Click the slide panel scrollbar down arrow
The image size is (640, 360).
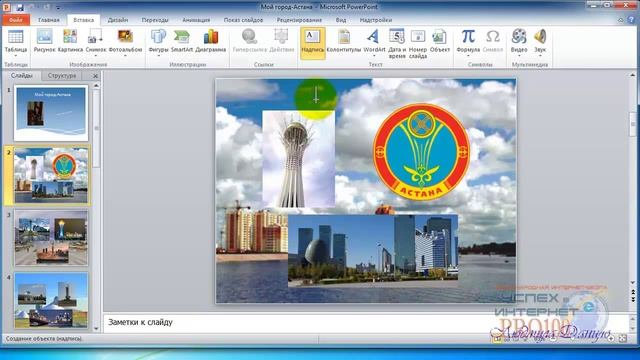pos(96,328)
